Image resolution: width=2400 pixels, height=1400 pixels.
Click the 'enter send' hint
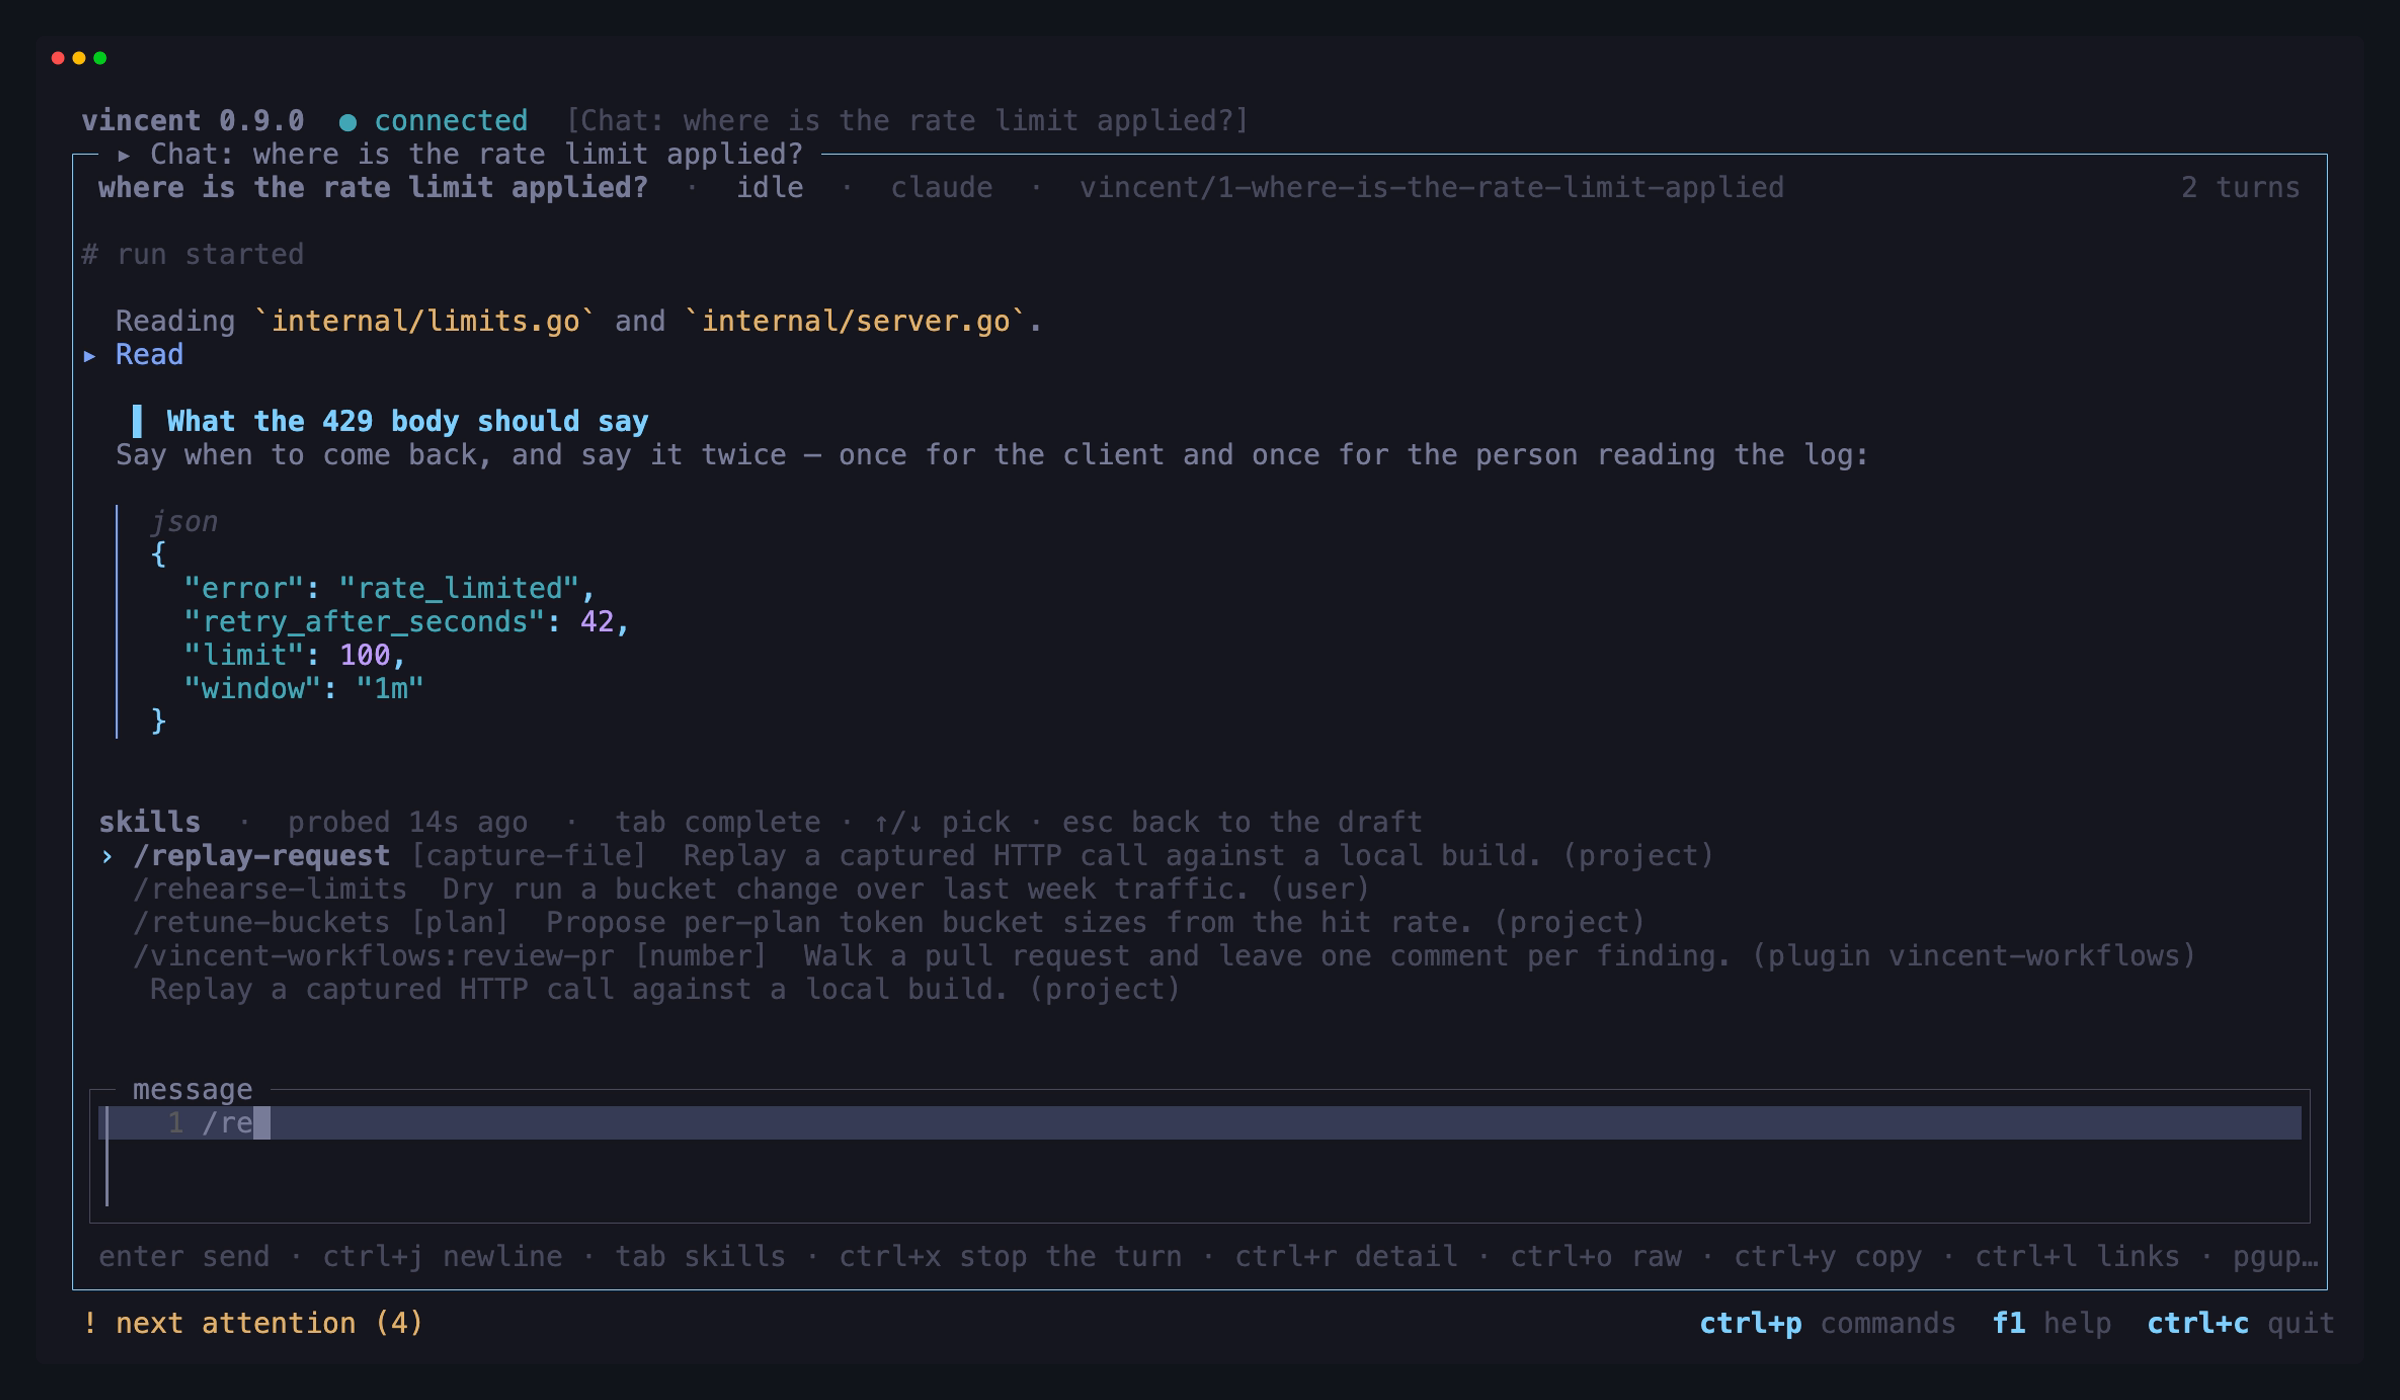point(184,1256)
